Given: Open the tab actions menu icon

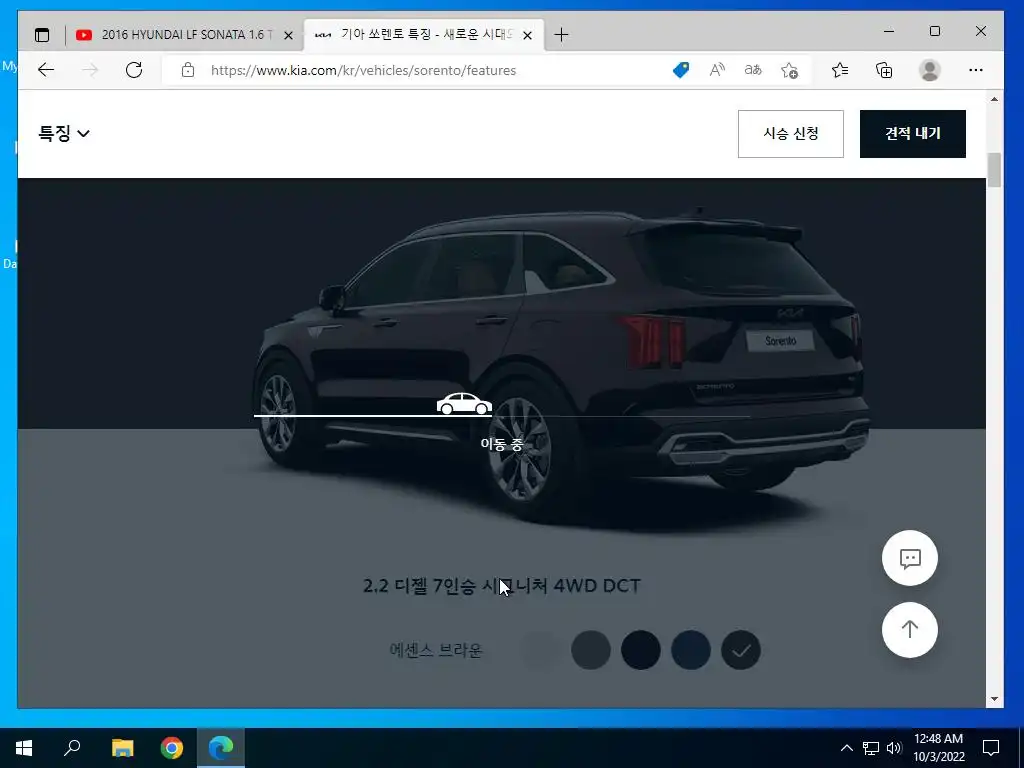Looking at the screenshot, I should click(42, 35).
